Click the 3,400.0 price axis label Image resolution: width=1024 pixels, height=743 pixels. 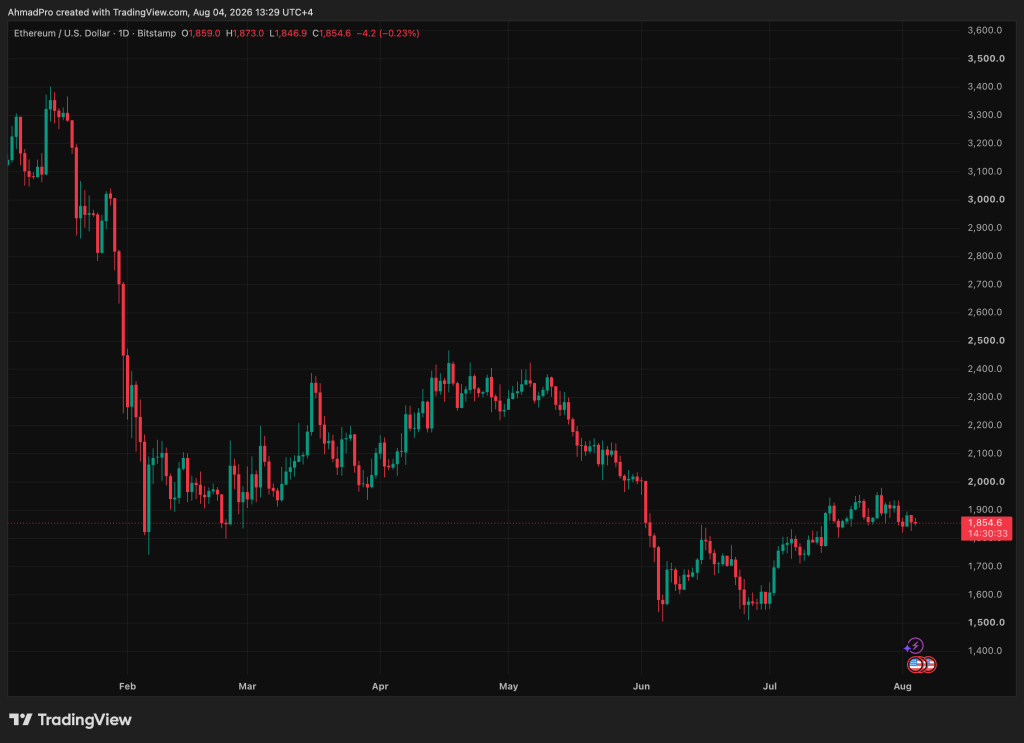985,86
